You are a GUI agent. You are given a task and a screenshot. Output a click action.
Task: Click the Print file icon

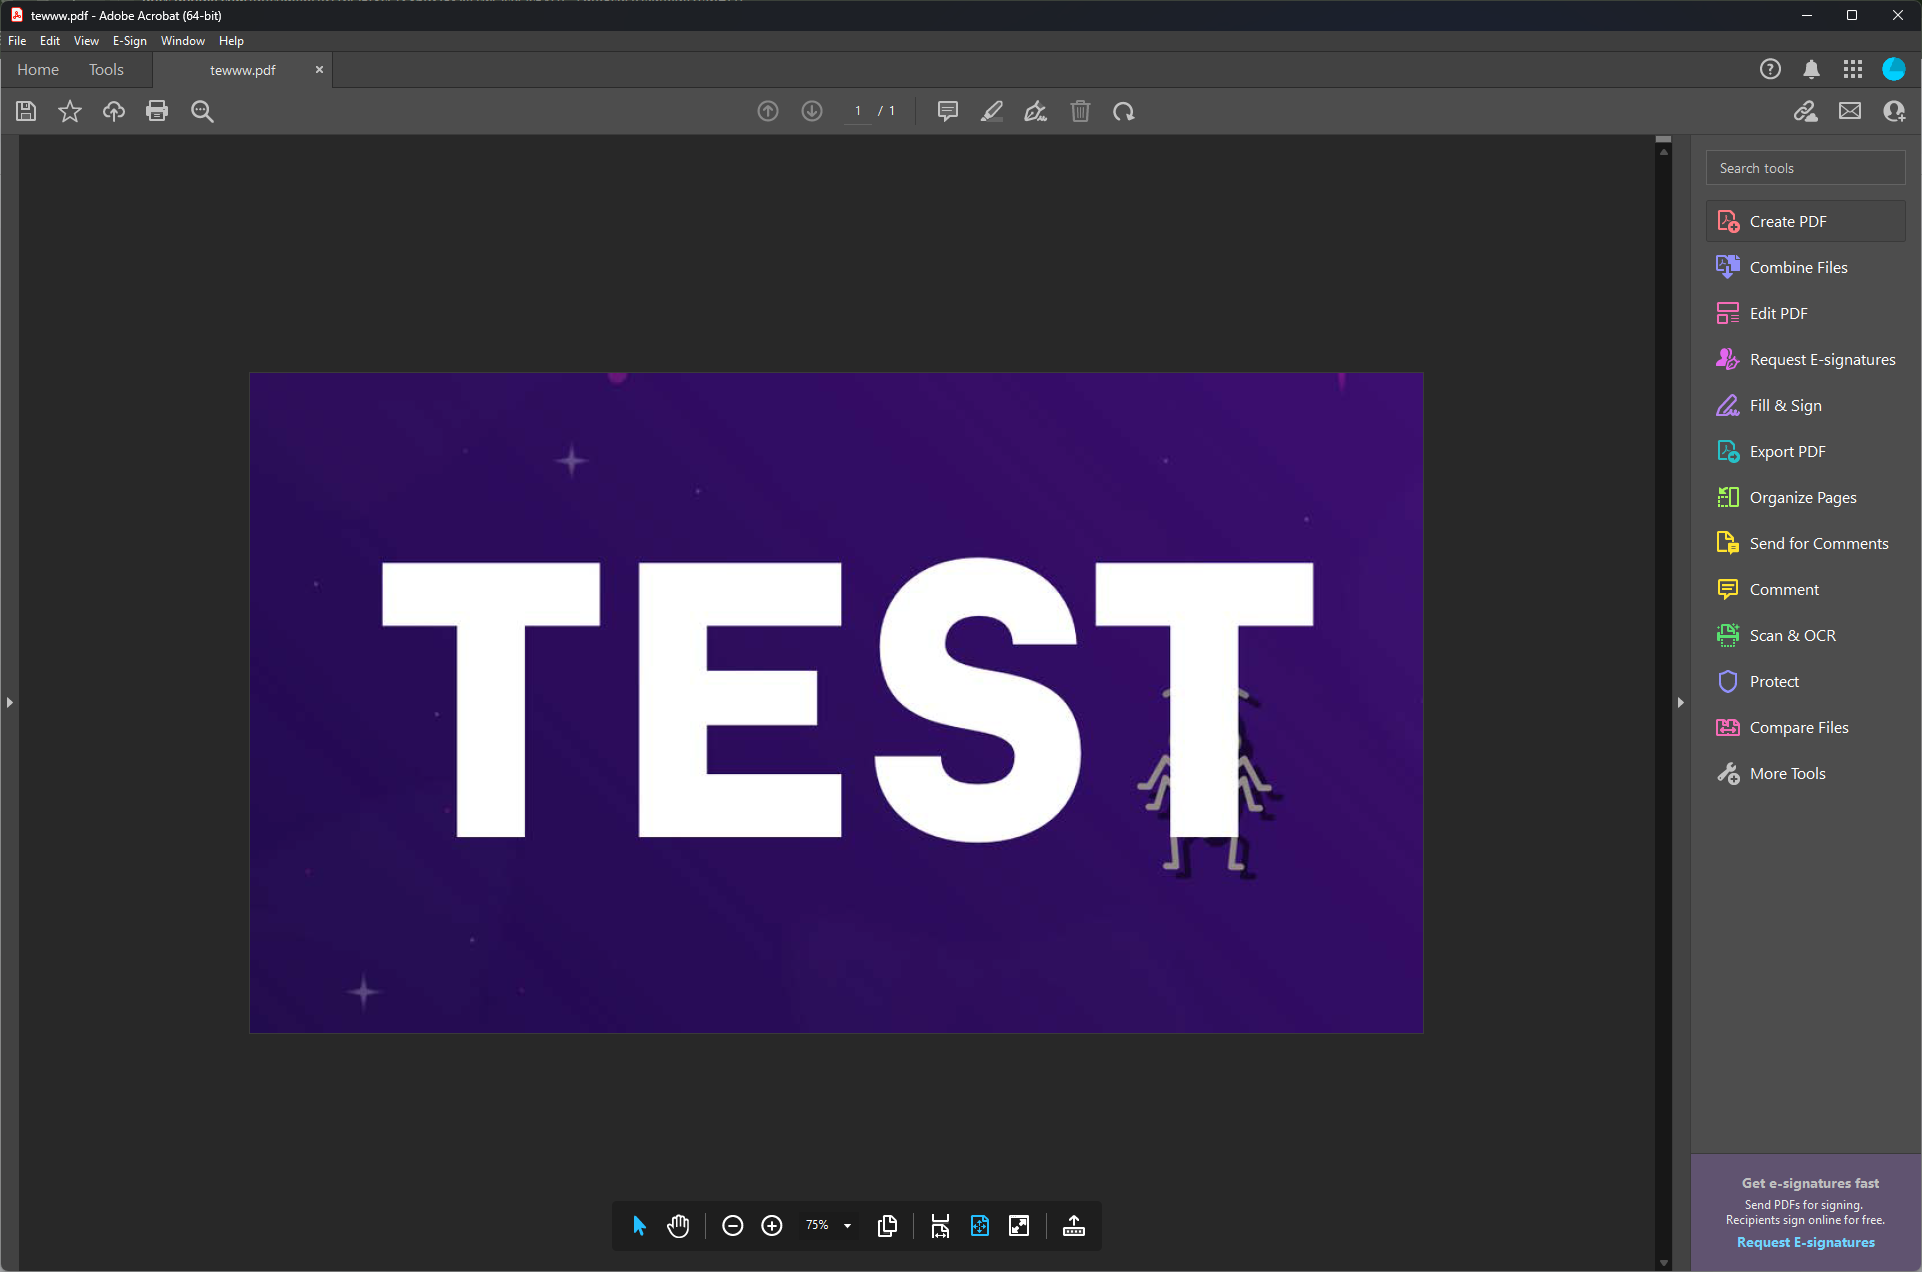pos(157,111)
